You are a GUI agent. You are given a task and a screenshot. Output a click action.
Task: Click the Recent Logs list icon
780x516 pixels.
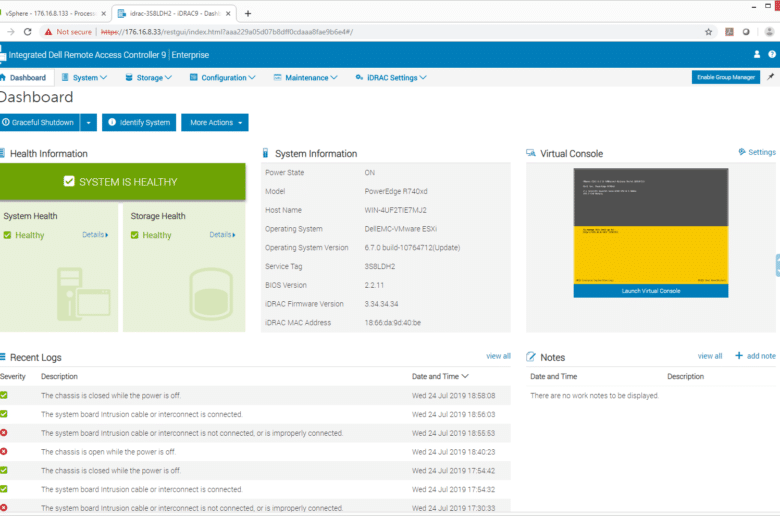[2, 357]
